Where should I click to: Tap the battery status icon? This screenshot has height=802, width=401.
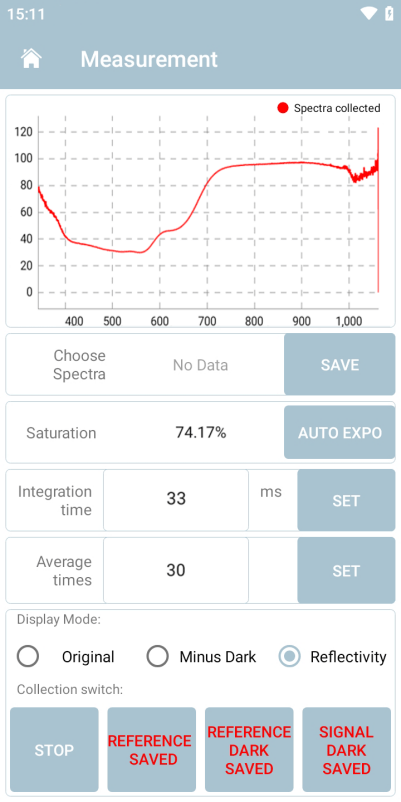(x=389, y=14)
